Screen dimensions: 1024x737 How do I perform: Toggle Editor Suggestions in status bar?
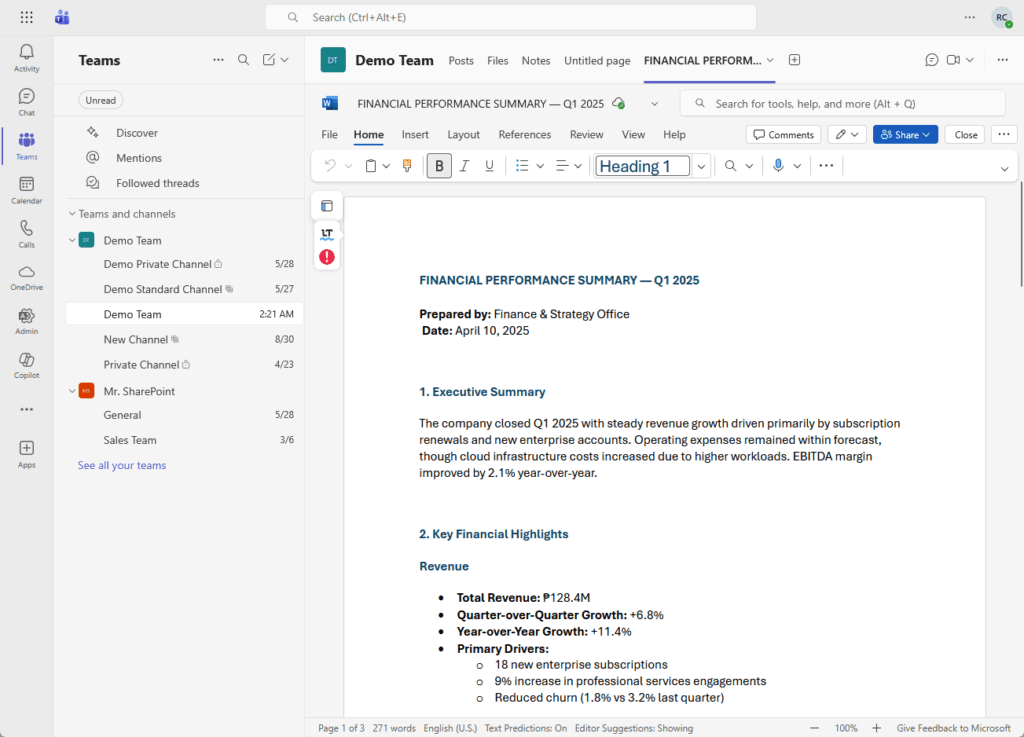[x=633, y=729]
